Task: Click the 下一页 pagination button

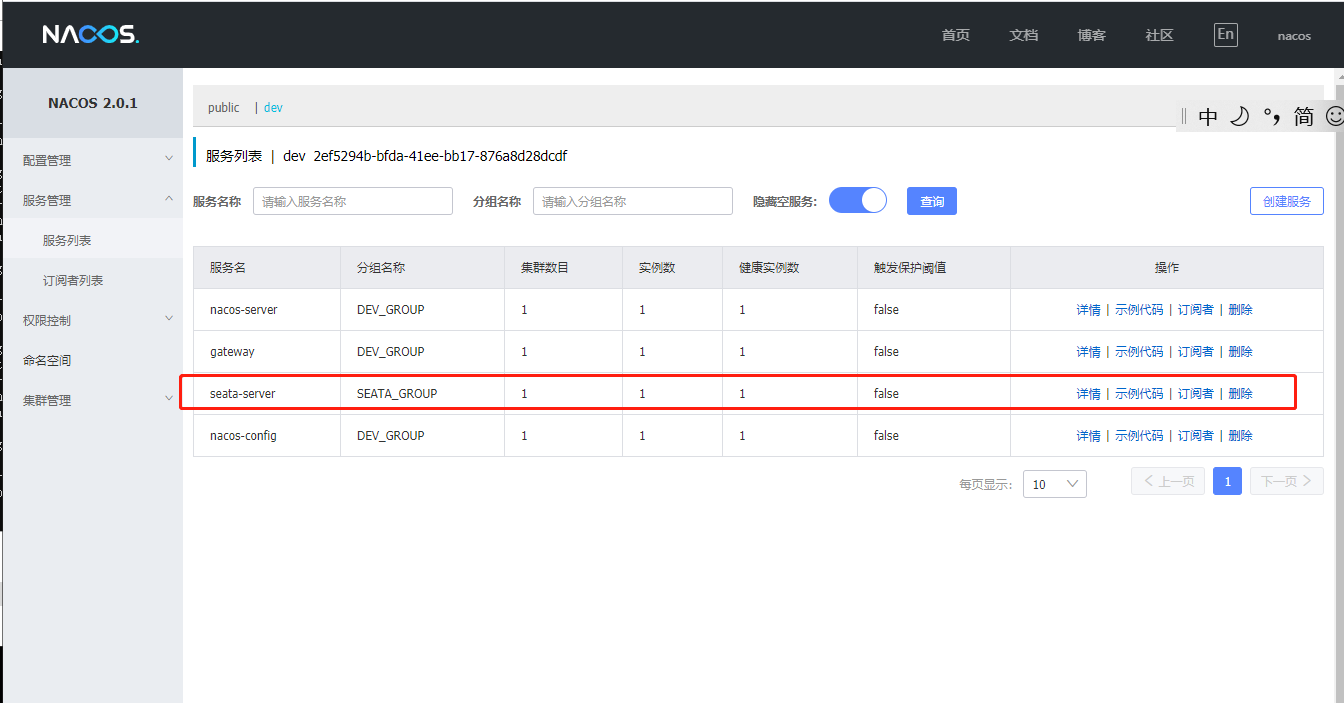Action: pos(1287,481)
